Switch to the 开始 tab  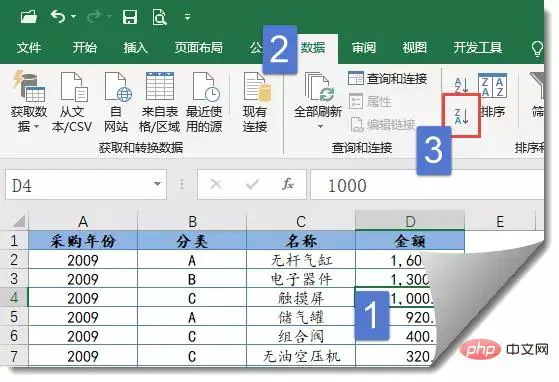tap(85, 47)
